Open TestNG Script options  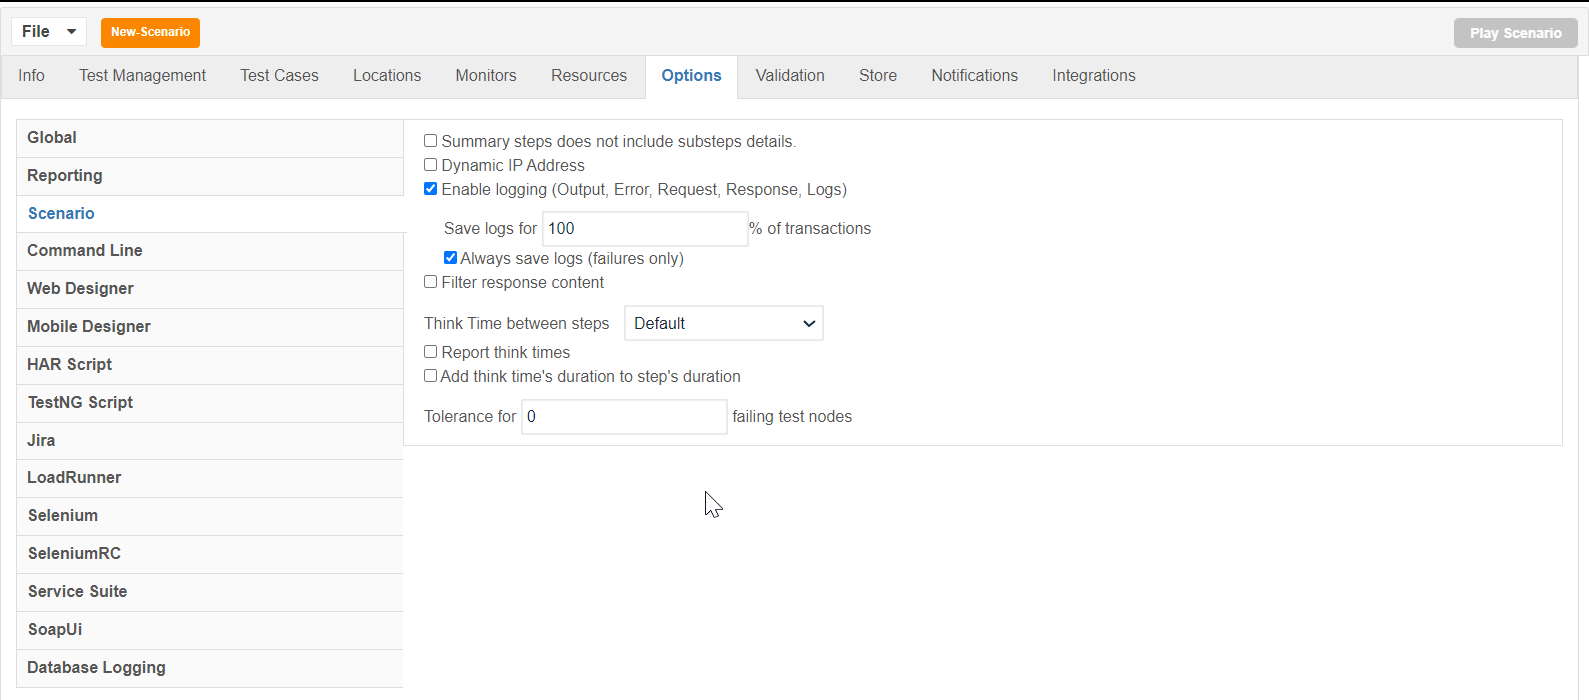pyautogui.click(x=210, y=403)
